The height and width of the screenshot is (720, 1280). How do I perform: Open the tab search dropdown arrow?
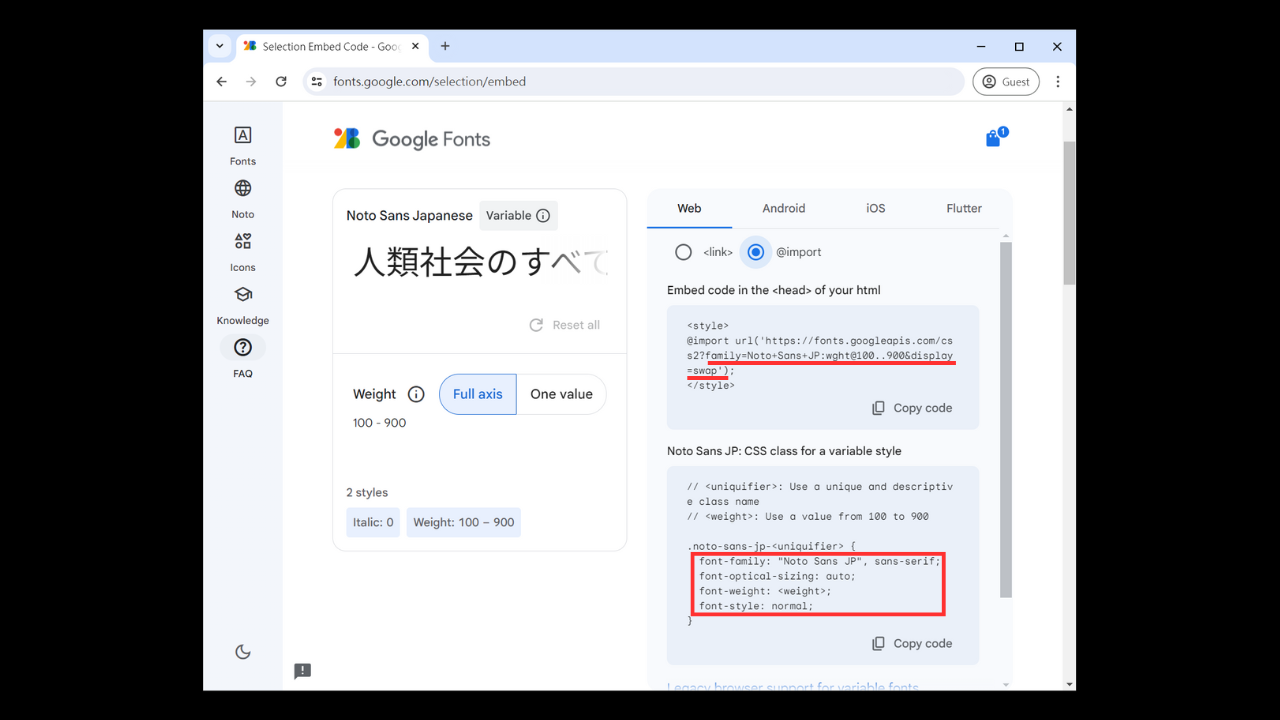(x=220, y=46)
